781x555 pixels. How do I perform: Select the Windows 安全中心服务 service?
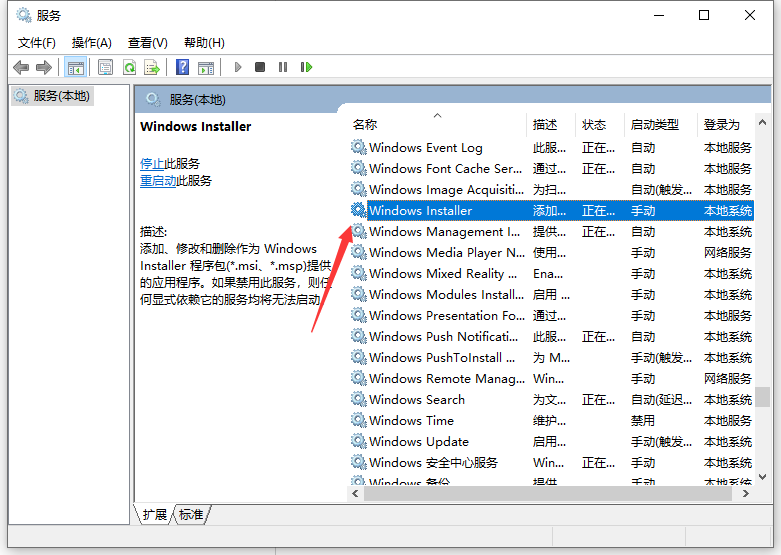(433, 462)
